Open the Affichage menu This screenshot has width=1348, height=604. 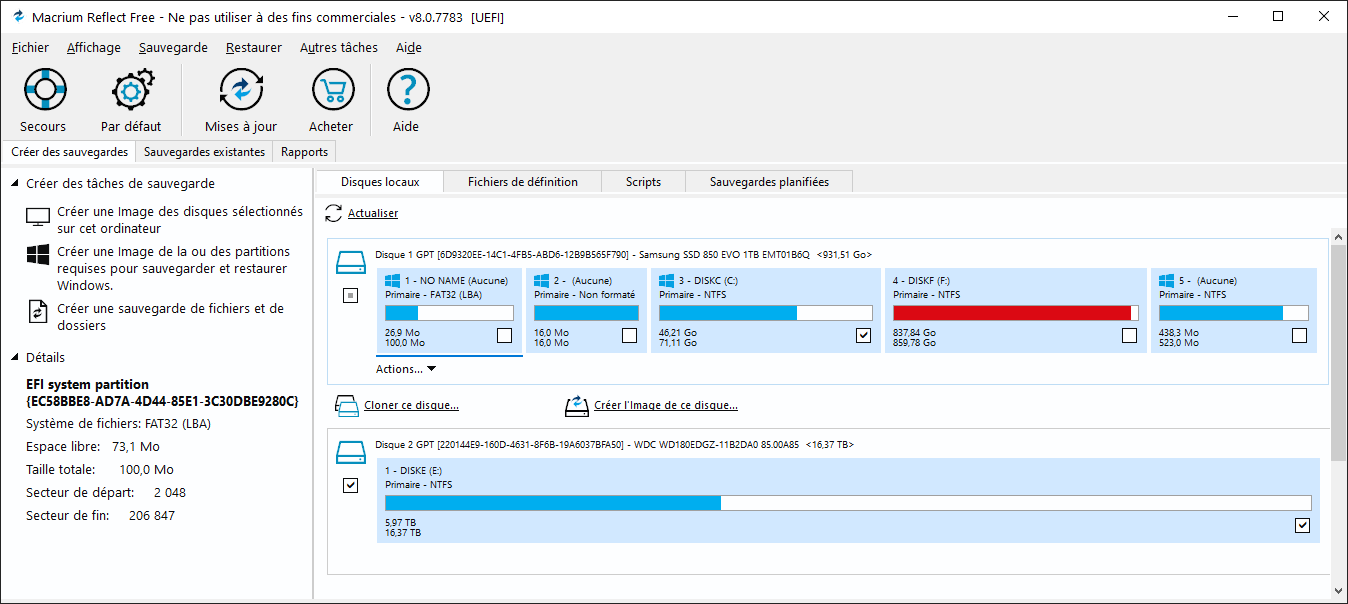pos(94,47)
